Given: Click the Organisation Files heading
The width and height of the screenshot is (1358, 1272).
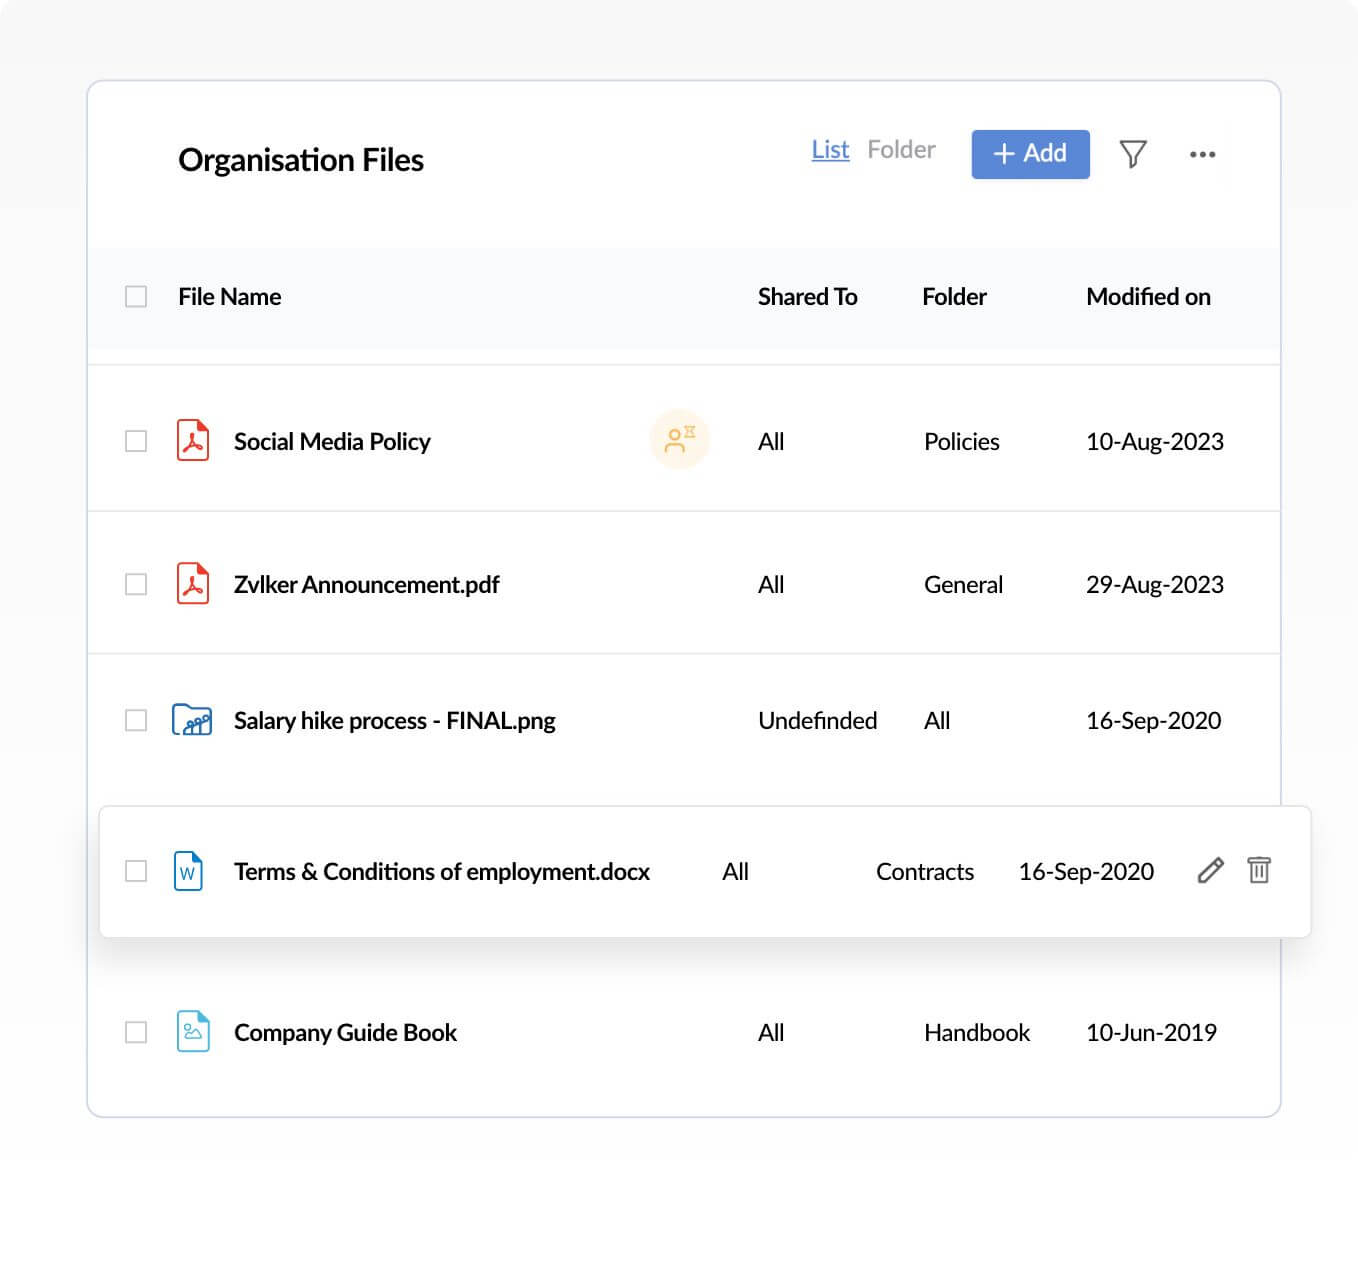Looking at the screenshot, I should pos(301,160).
